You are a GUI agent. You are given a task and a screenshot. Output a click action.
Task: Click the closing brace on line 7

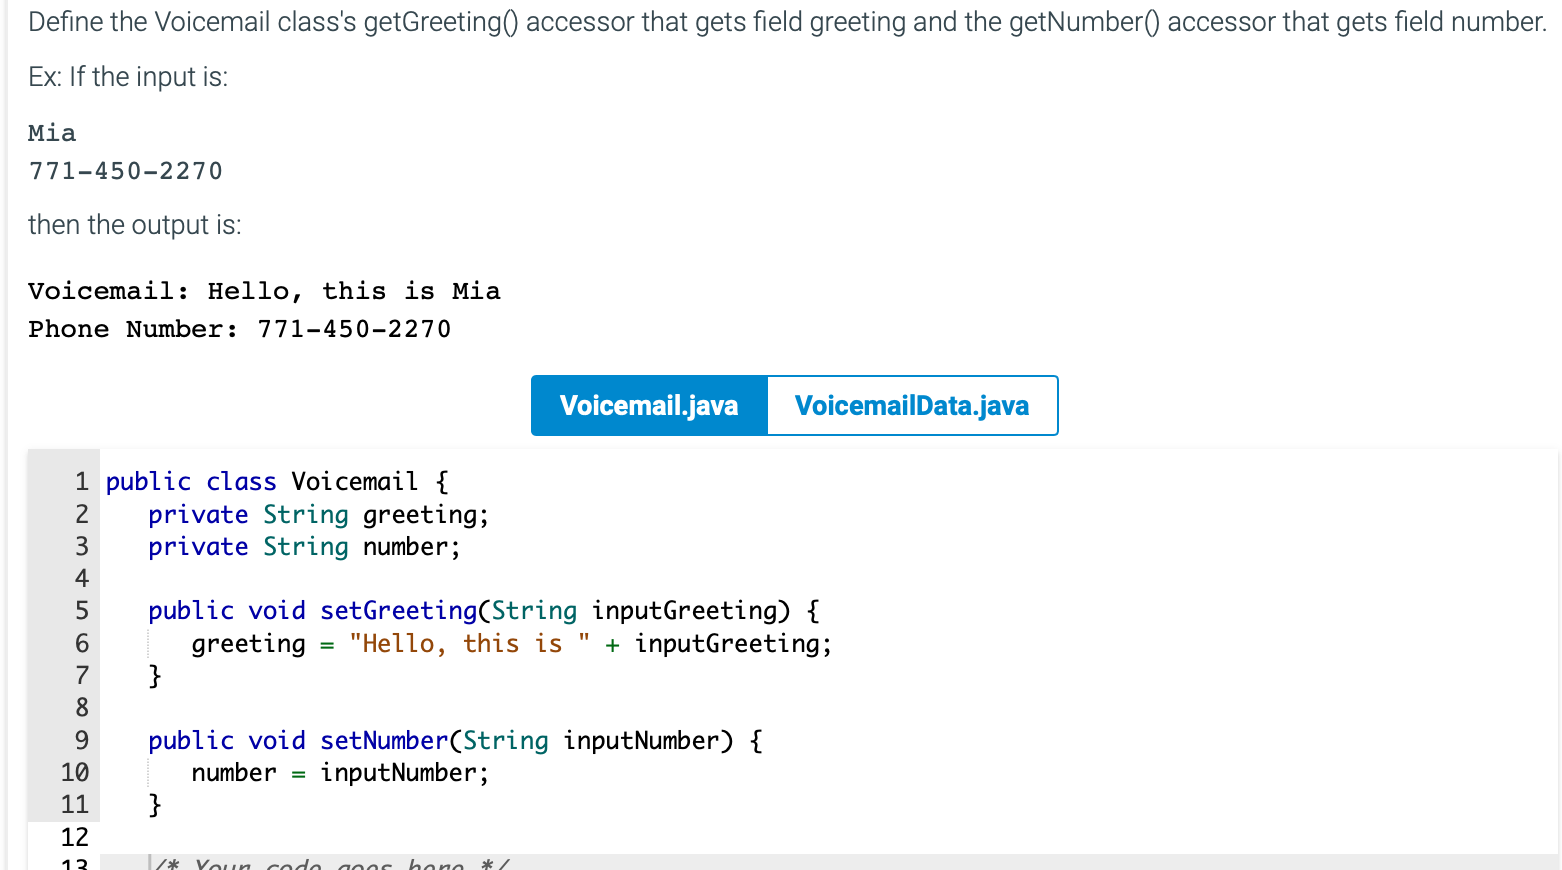(157, 675)
